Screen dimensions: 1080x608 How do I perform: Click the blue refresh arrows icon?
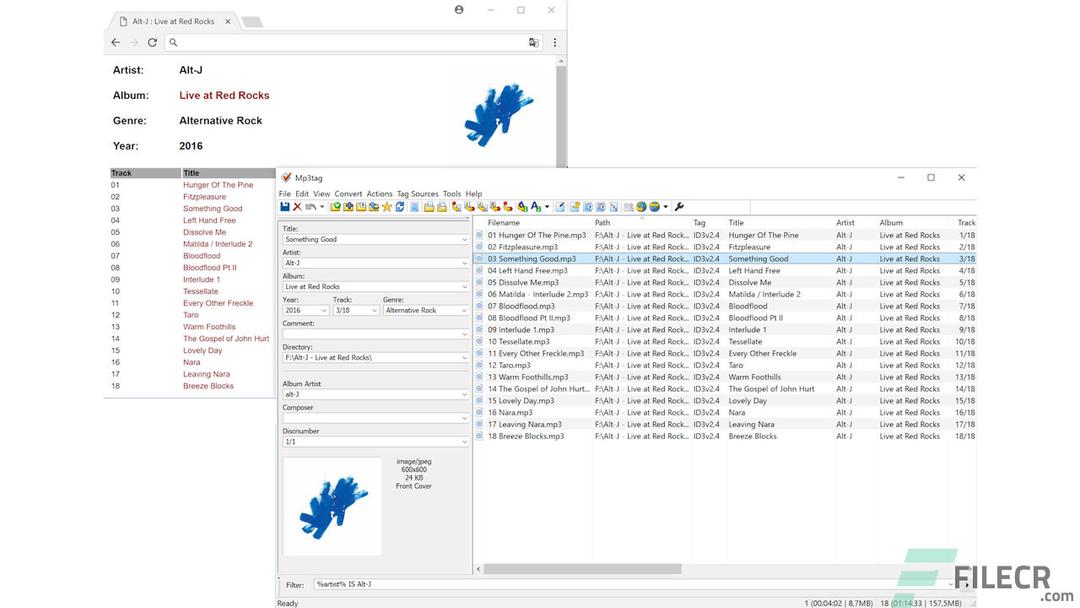pos(400,206)
